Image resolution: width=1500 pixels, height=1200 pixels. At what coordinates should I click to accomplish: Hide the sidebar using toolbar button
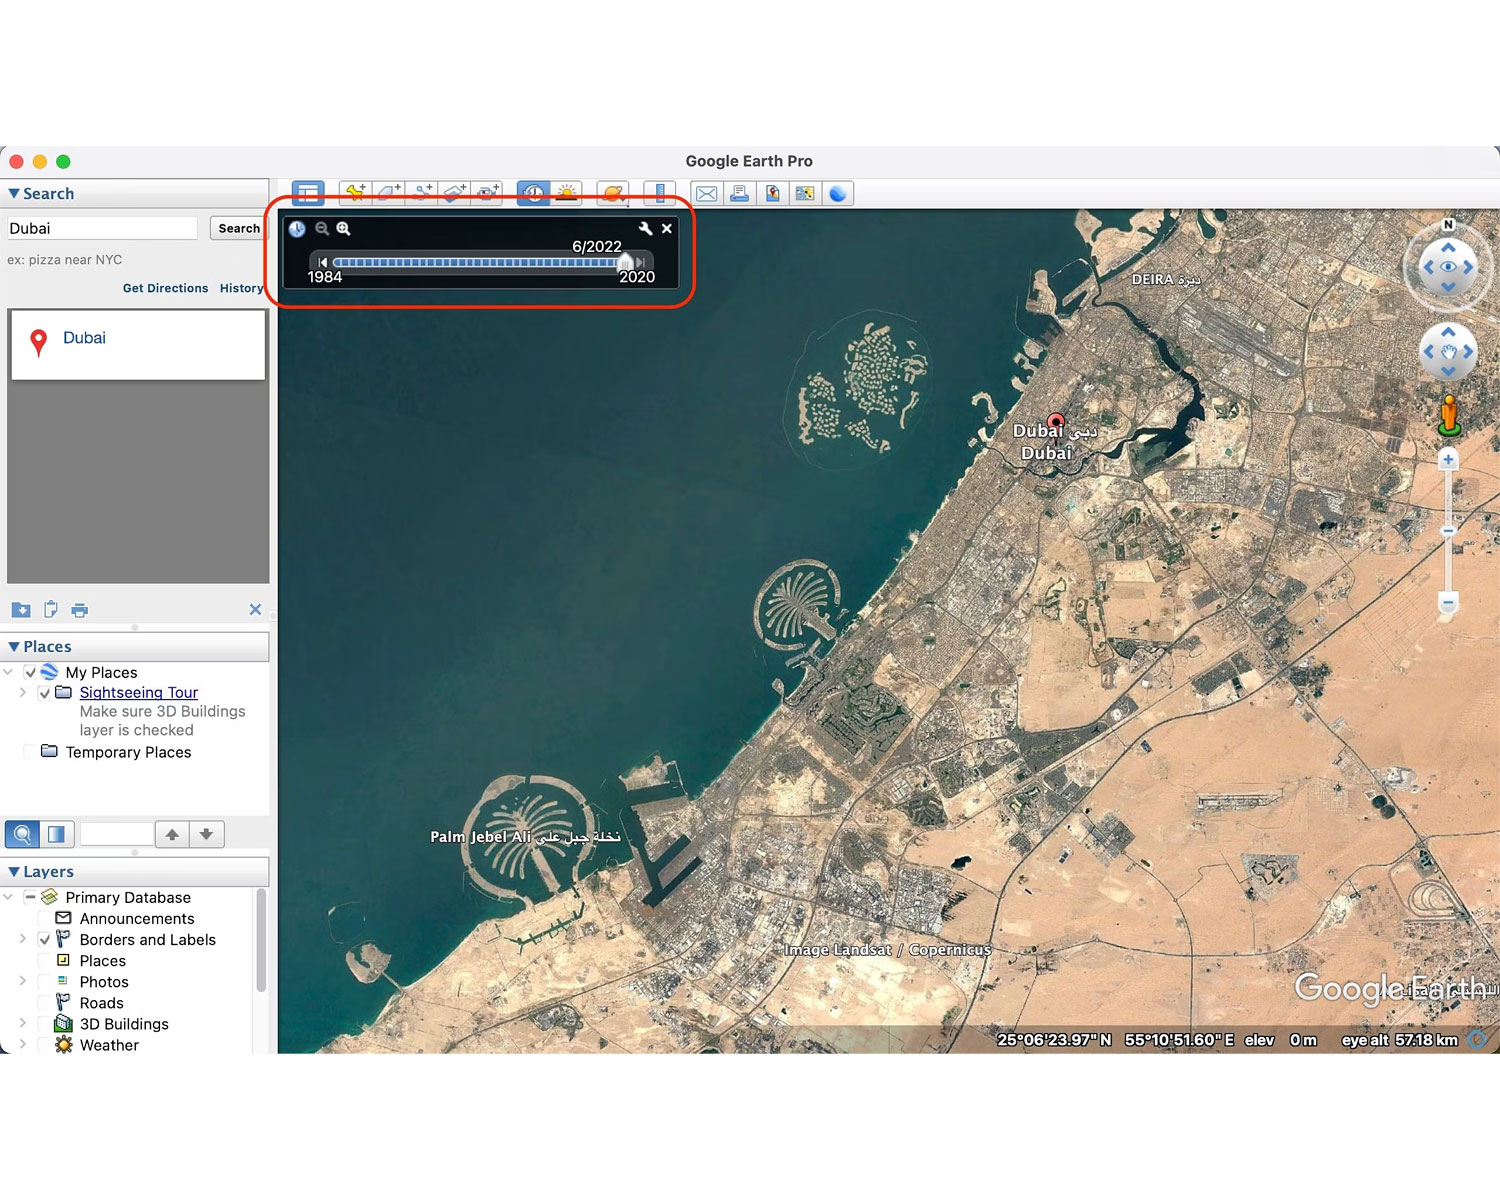[x=308, y=193]
